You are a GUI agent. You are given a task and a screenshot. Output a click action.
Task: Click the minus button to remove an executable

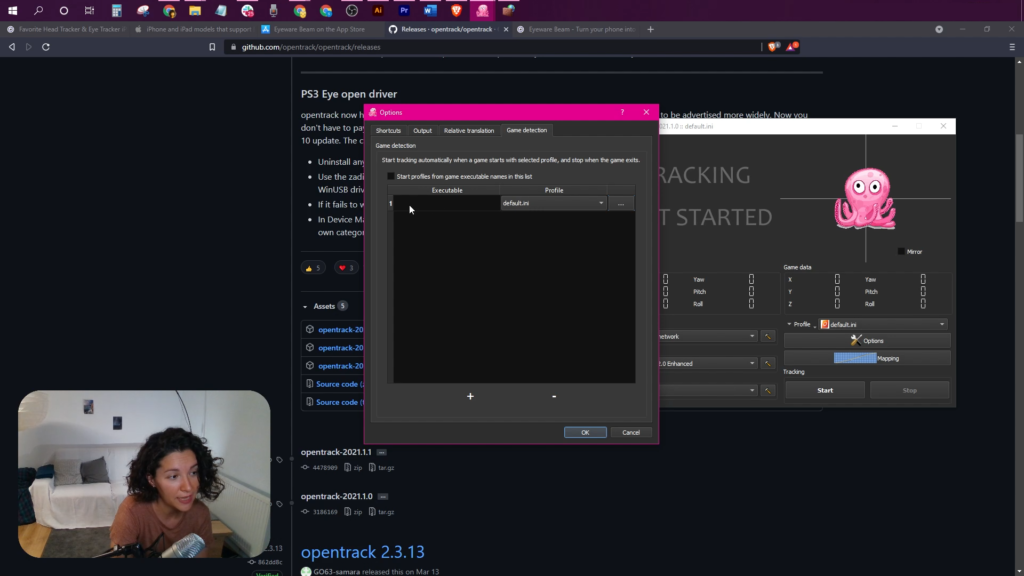554,396
